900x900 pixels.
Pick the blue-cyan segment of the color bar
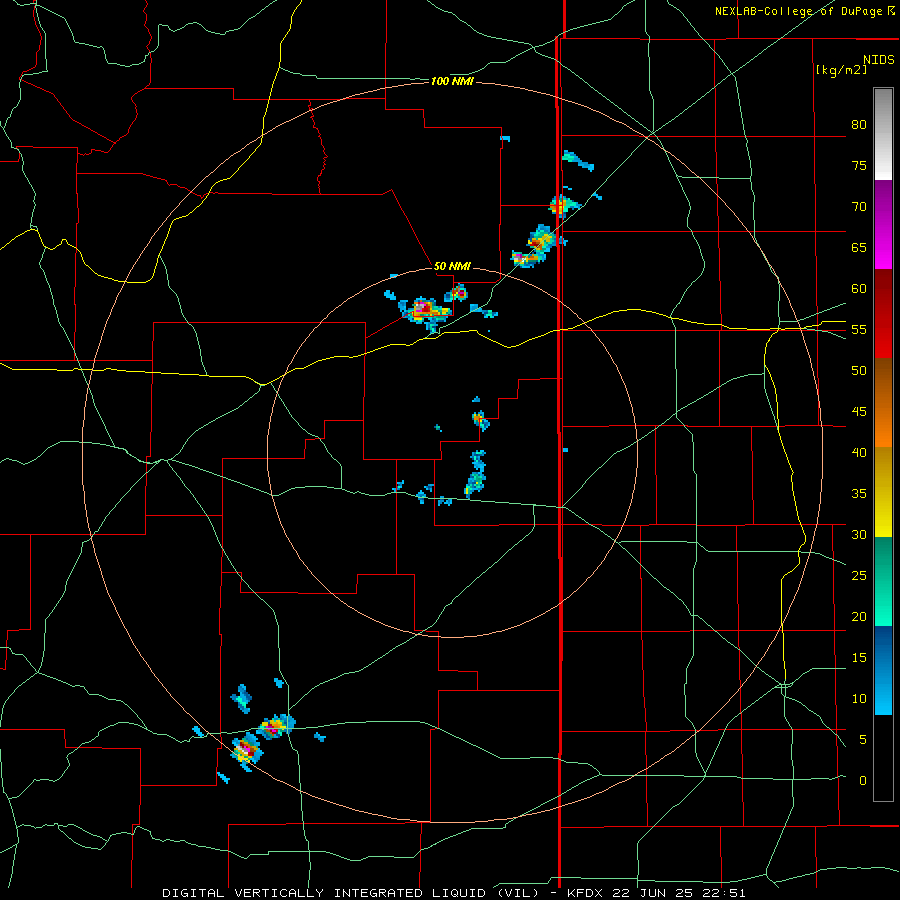tap(883, 670)
